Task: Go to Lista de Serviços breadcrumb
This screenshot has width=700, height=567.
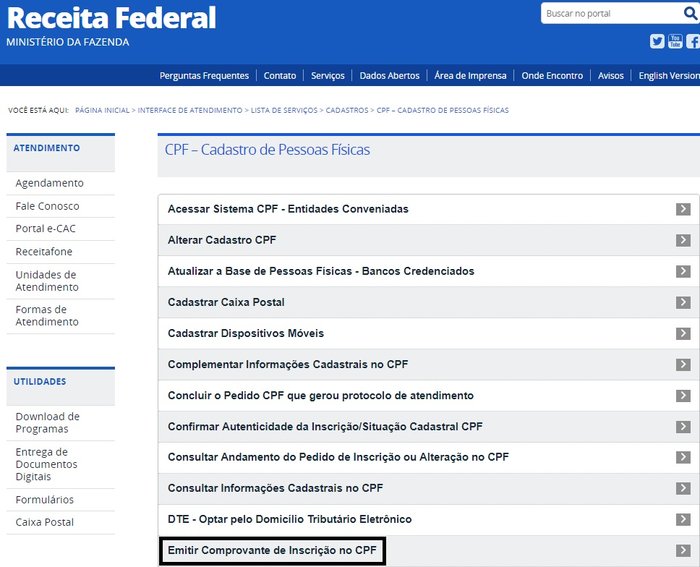Action: [284, 110]
